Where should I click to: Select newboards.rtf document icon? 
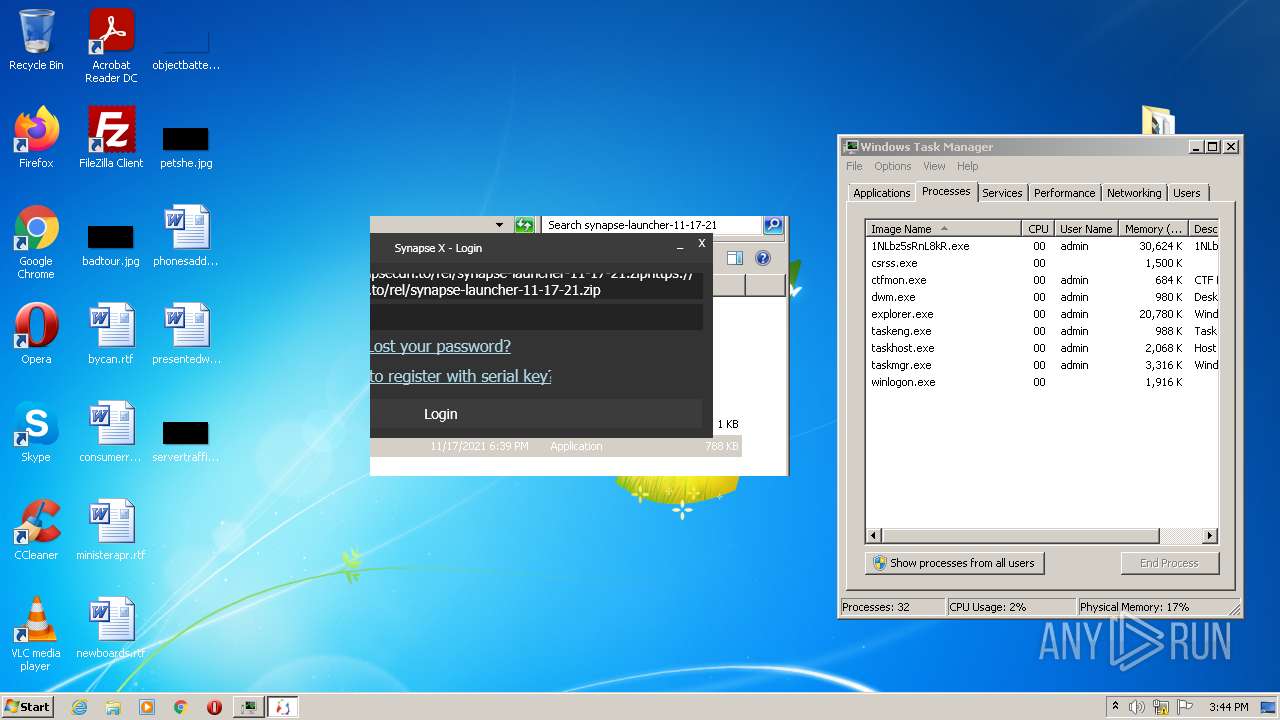point(111,628)
